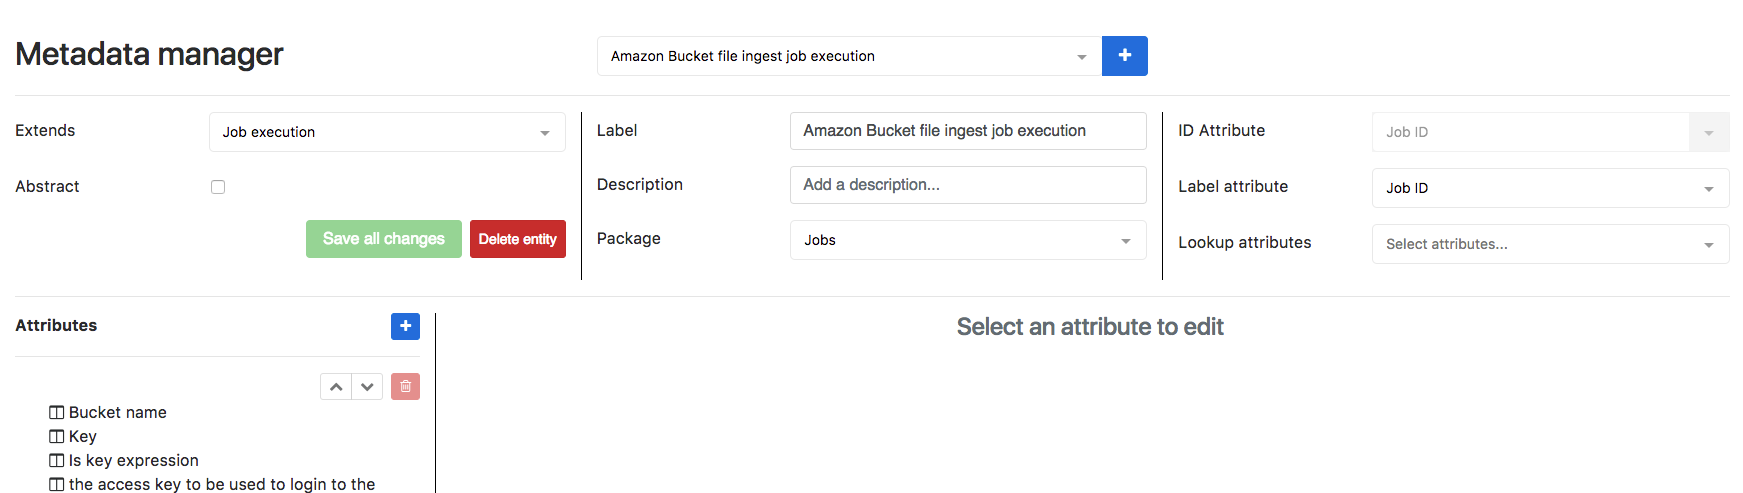1743x493 pixels.
Task: Click the blue plus button to add entity
Action: 1124,56
